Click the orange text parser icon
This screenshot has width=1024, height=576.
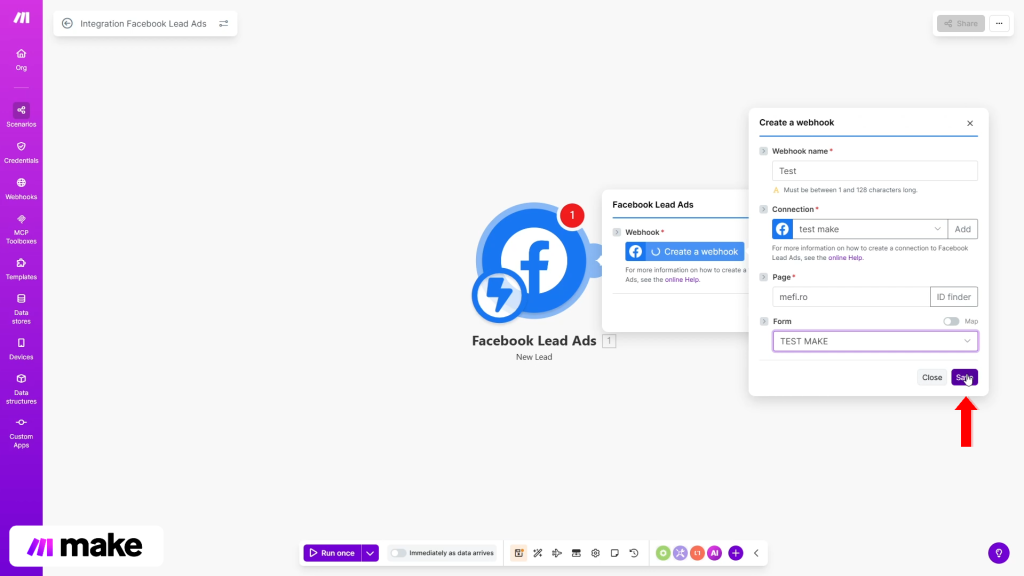697,553
